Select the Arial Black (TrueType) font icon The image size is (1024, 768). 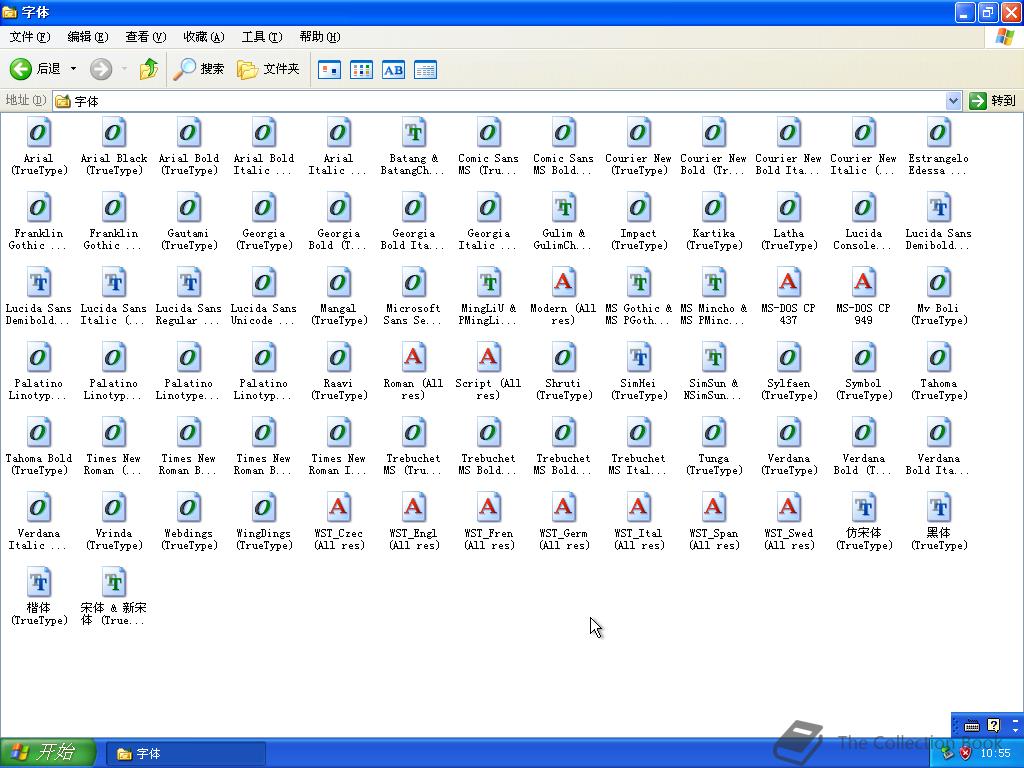click(114, 133)
